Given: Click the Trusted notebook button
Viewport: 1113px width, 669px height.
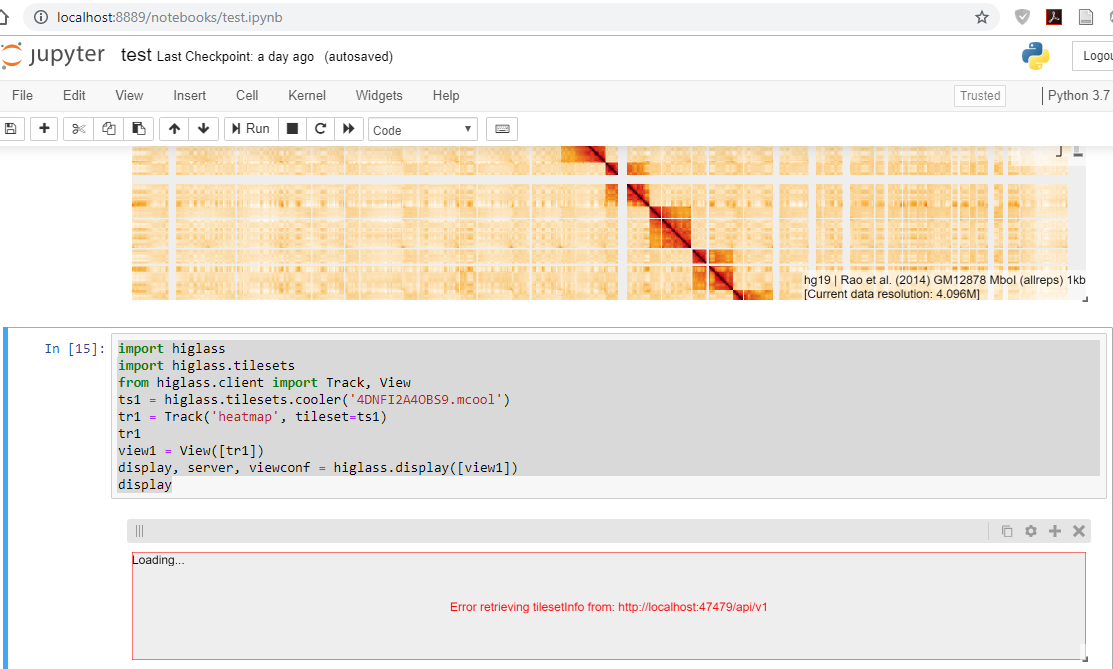Looking at the screenshot, I should 979,95.
